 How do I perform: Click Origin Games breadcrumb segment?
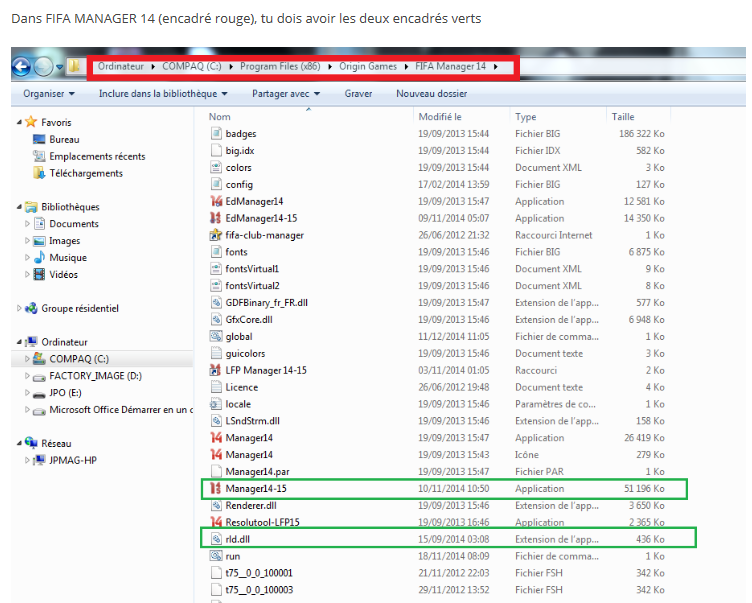click(x=368, y=66)
